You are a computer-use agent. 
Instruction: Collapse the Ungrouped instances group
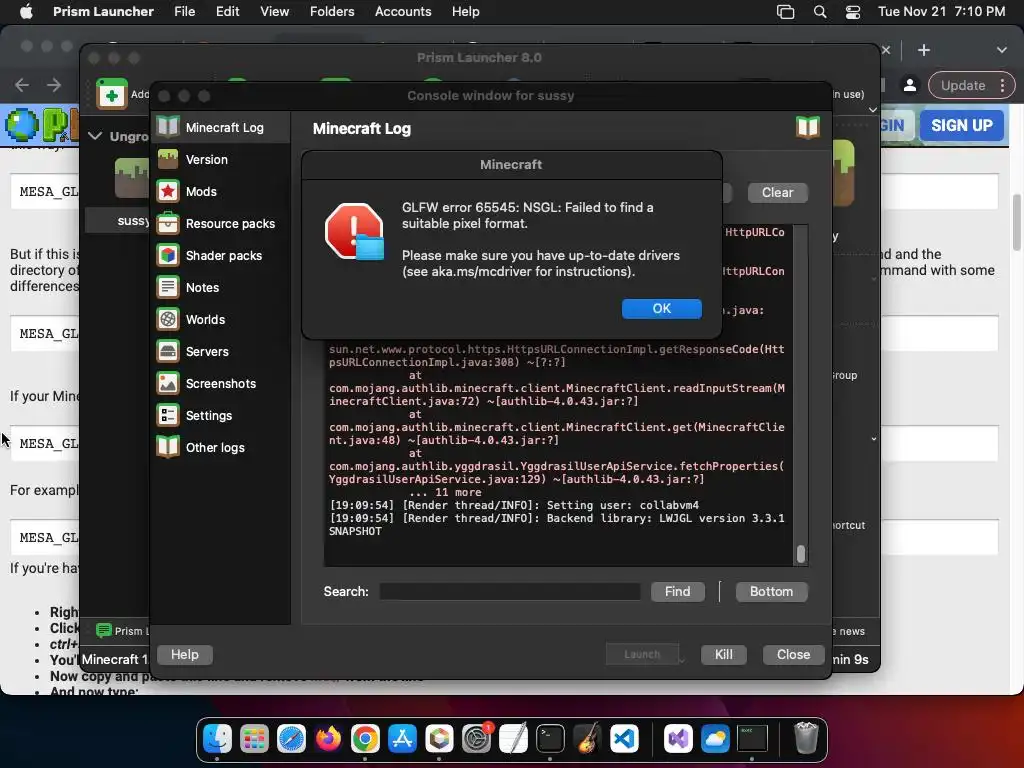point(95,136)
